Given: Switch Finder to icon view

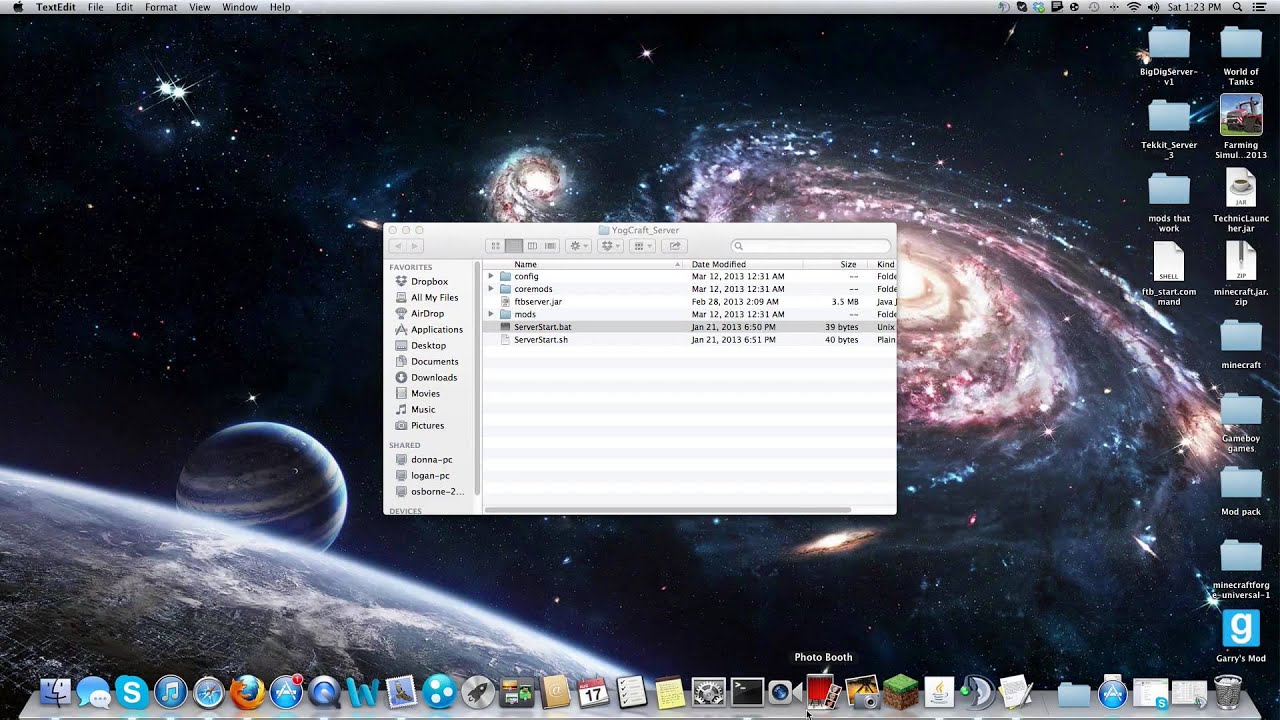Looking at the screenshot, I should click(x=495, y=246).
